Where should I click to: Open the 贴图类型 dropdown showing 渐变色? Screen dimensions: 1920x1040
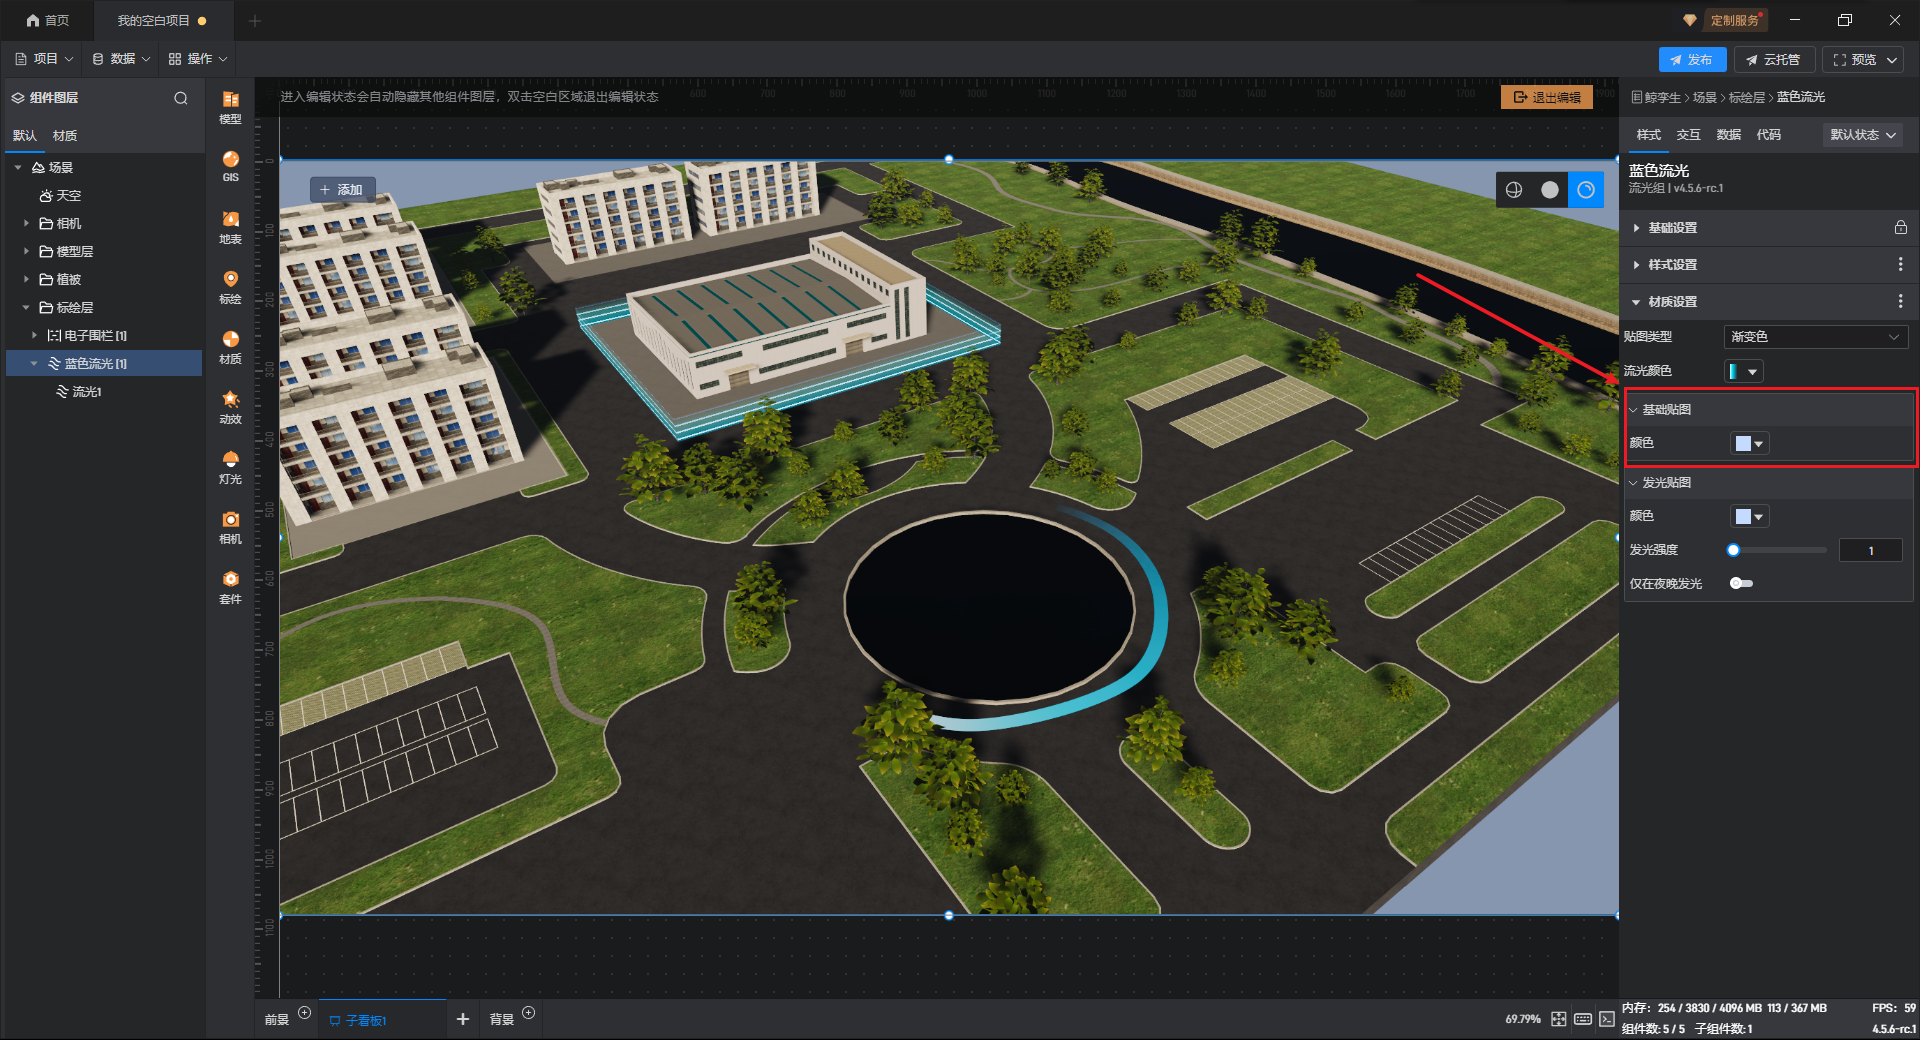coord(1814,337)
